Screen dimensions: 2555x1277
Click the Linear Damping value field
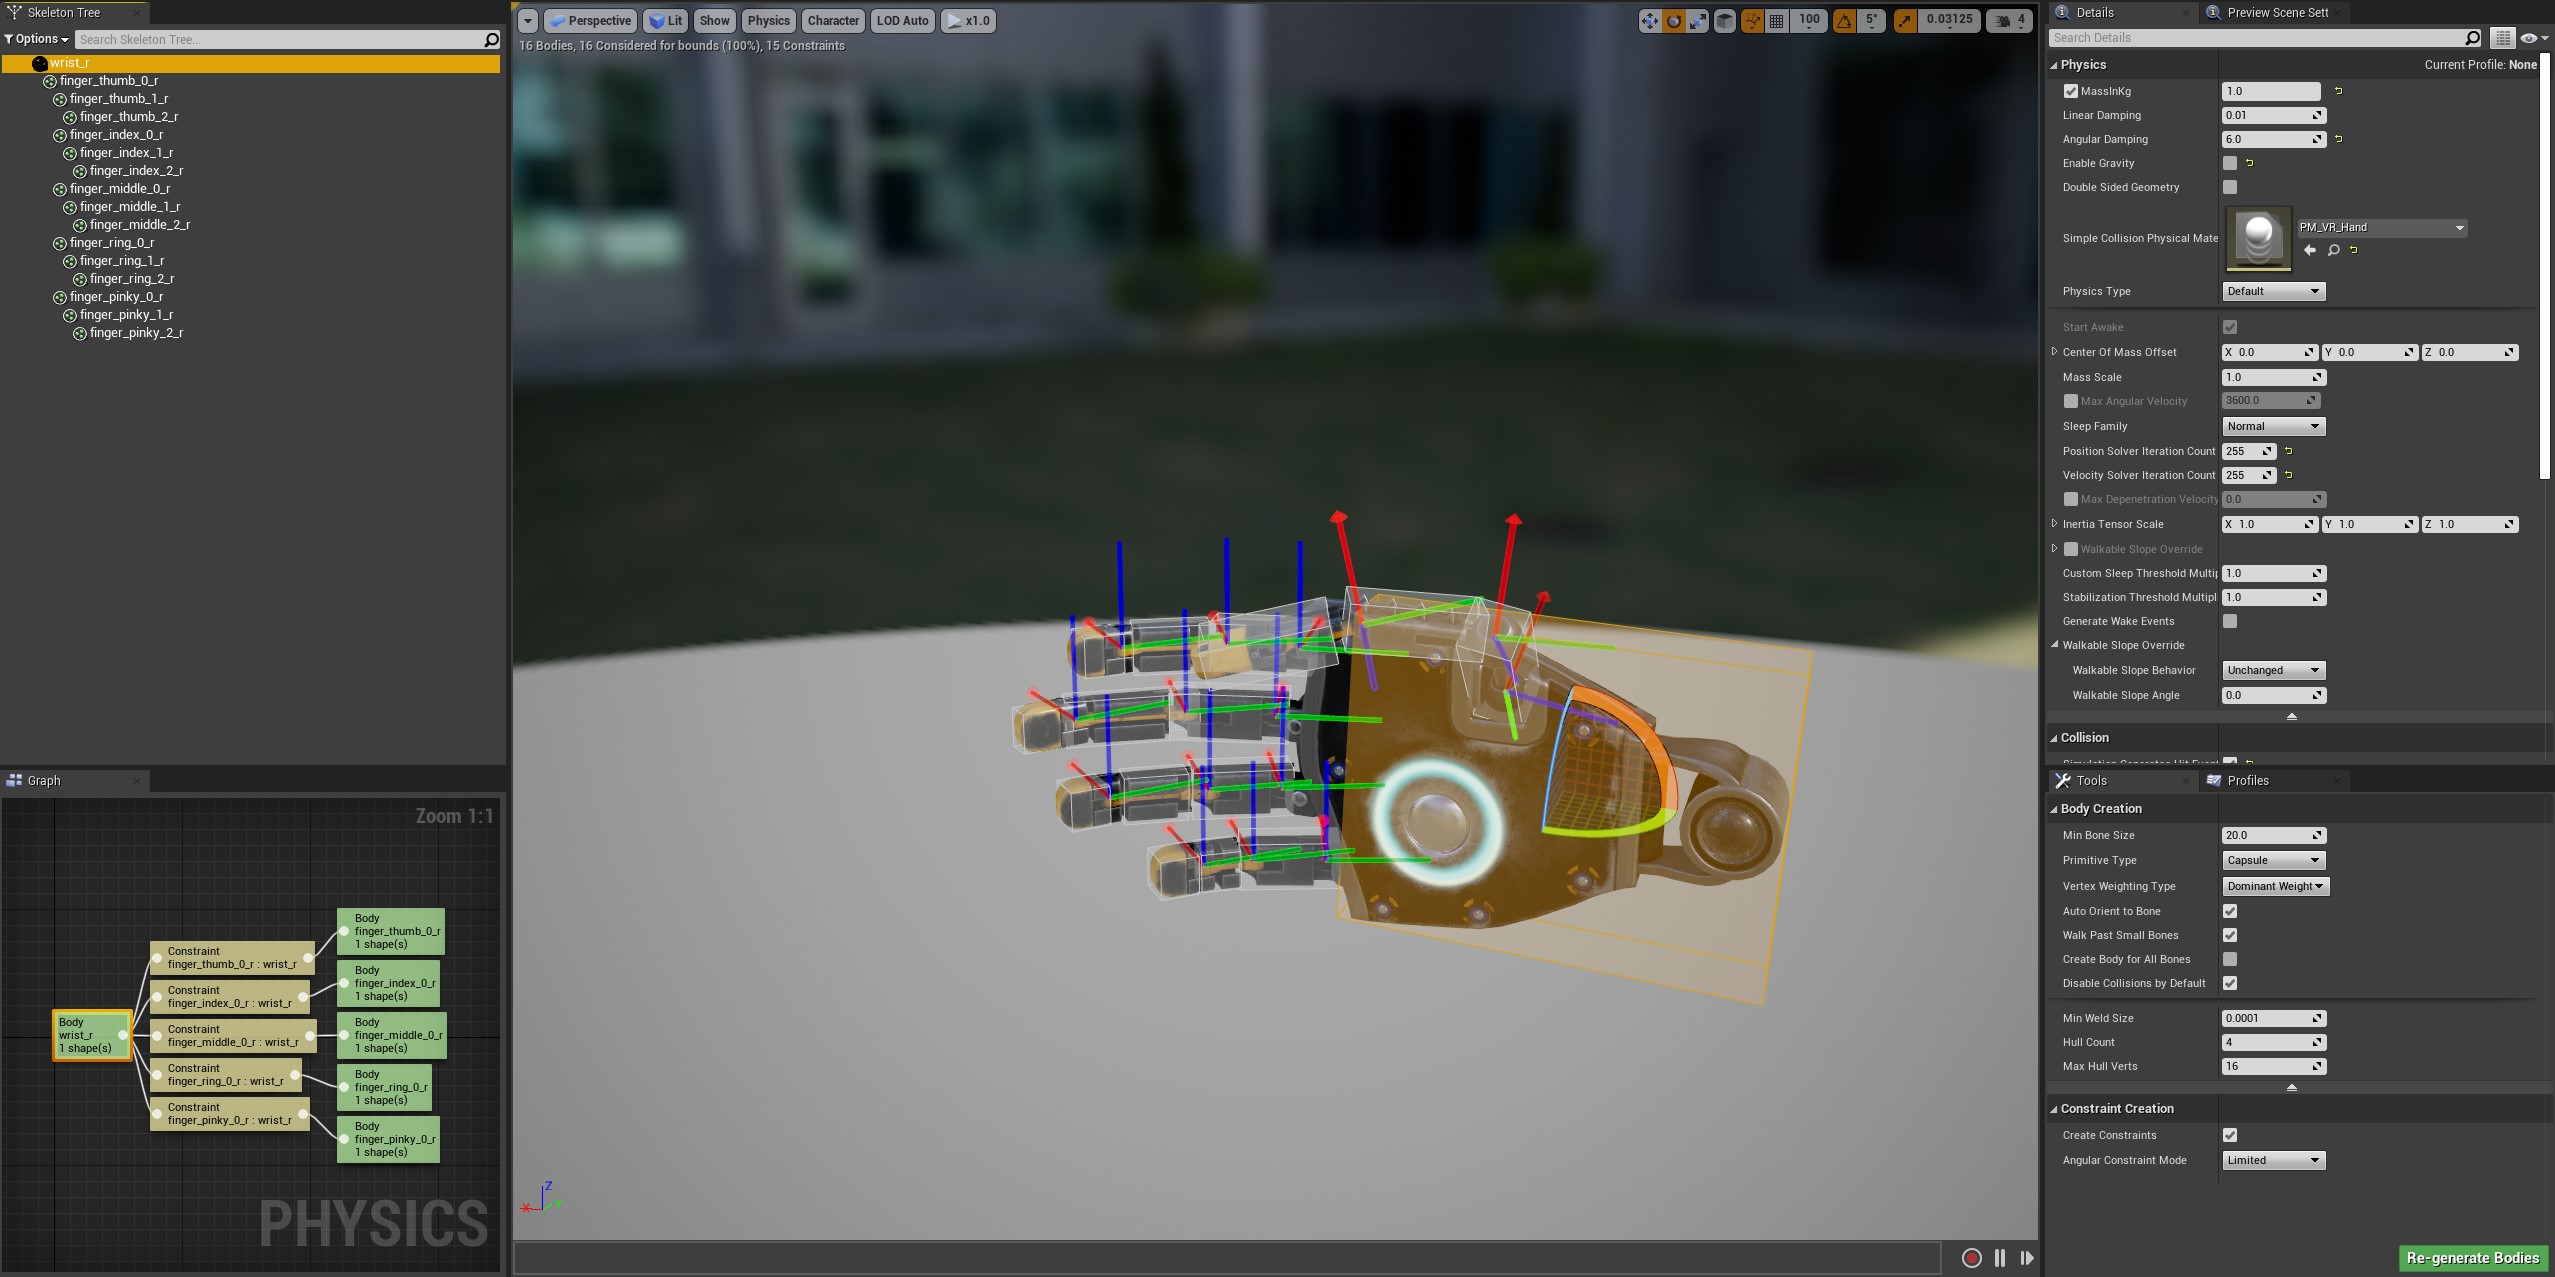click(x=2272, y=115)
